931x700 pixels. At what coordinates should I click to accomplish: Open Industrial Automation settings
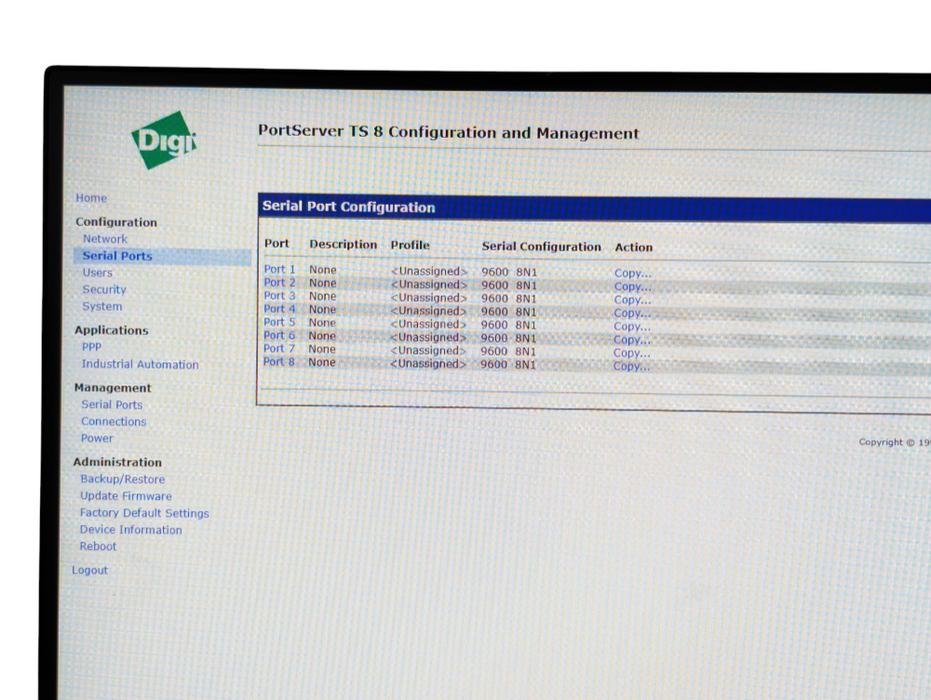click(x=140, y=364)
